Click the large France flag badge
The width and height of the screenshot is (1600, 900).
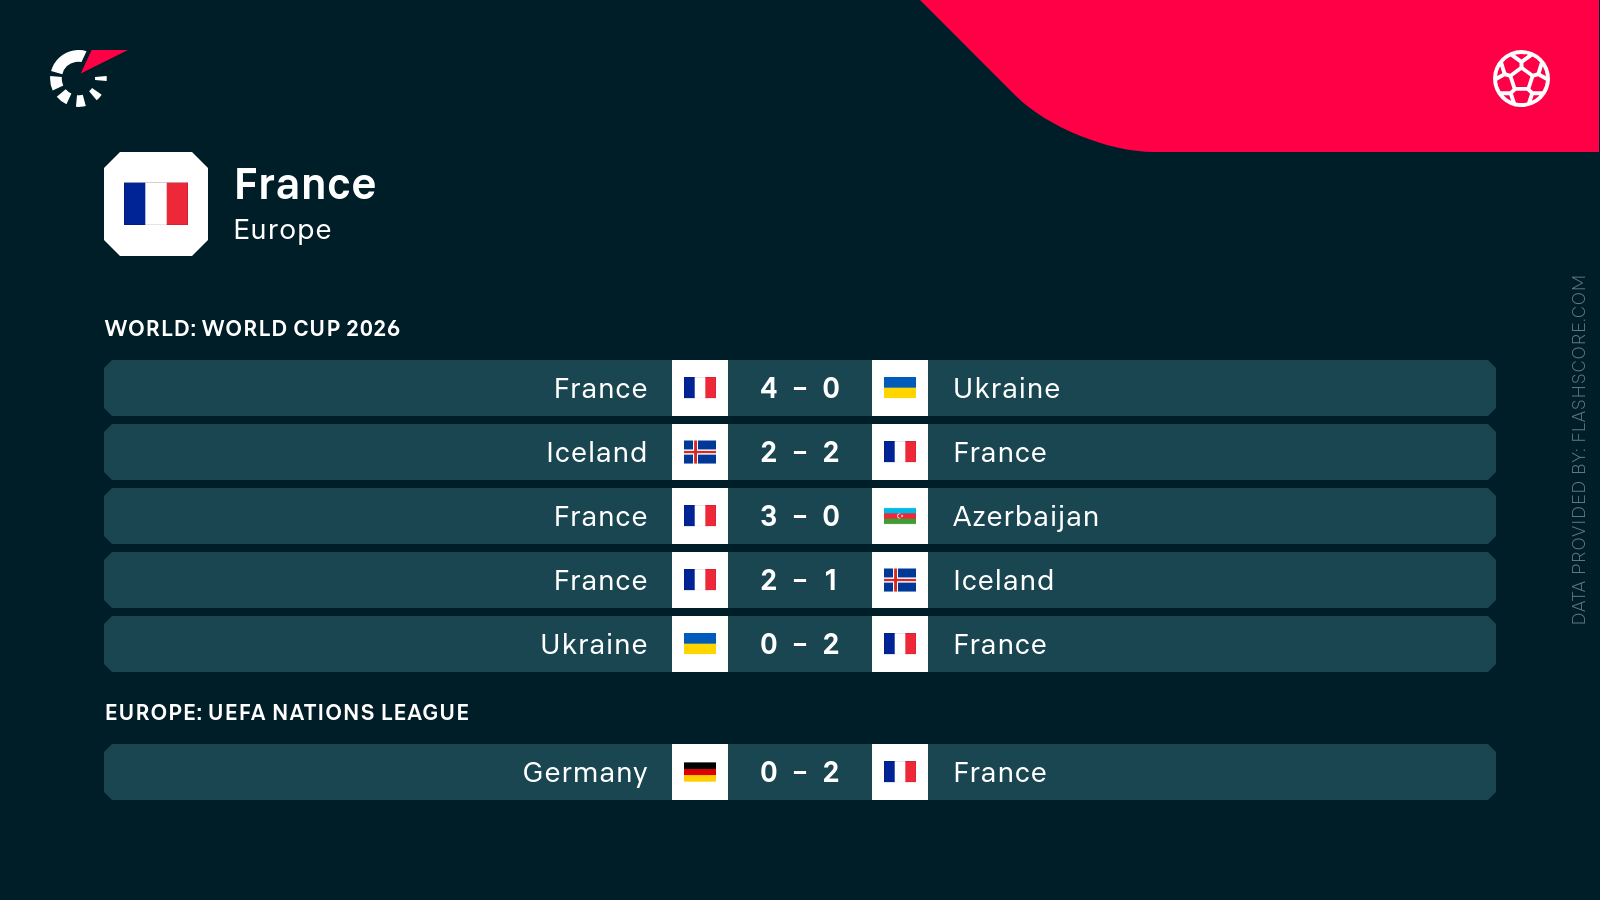[x=156, y=204]
